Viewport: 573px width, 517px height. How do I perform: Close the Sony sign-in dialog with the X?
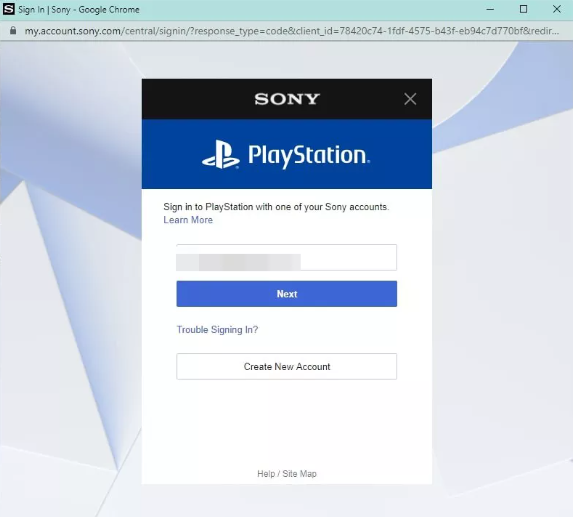tap(410, 99)
